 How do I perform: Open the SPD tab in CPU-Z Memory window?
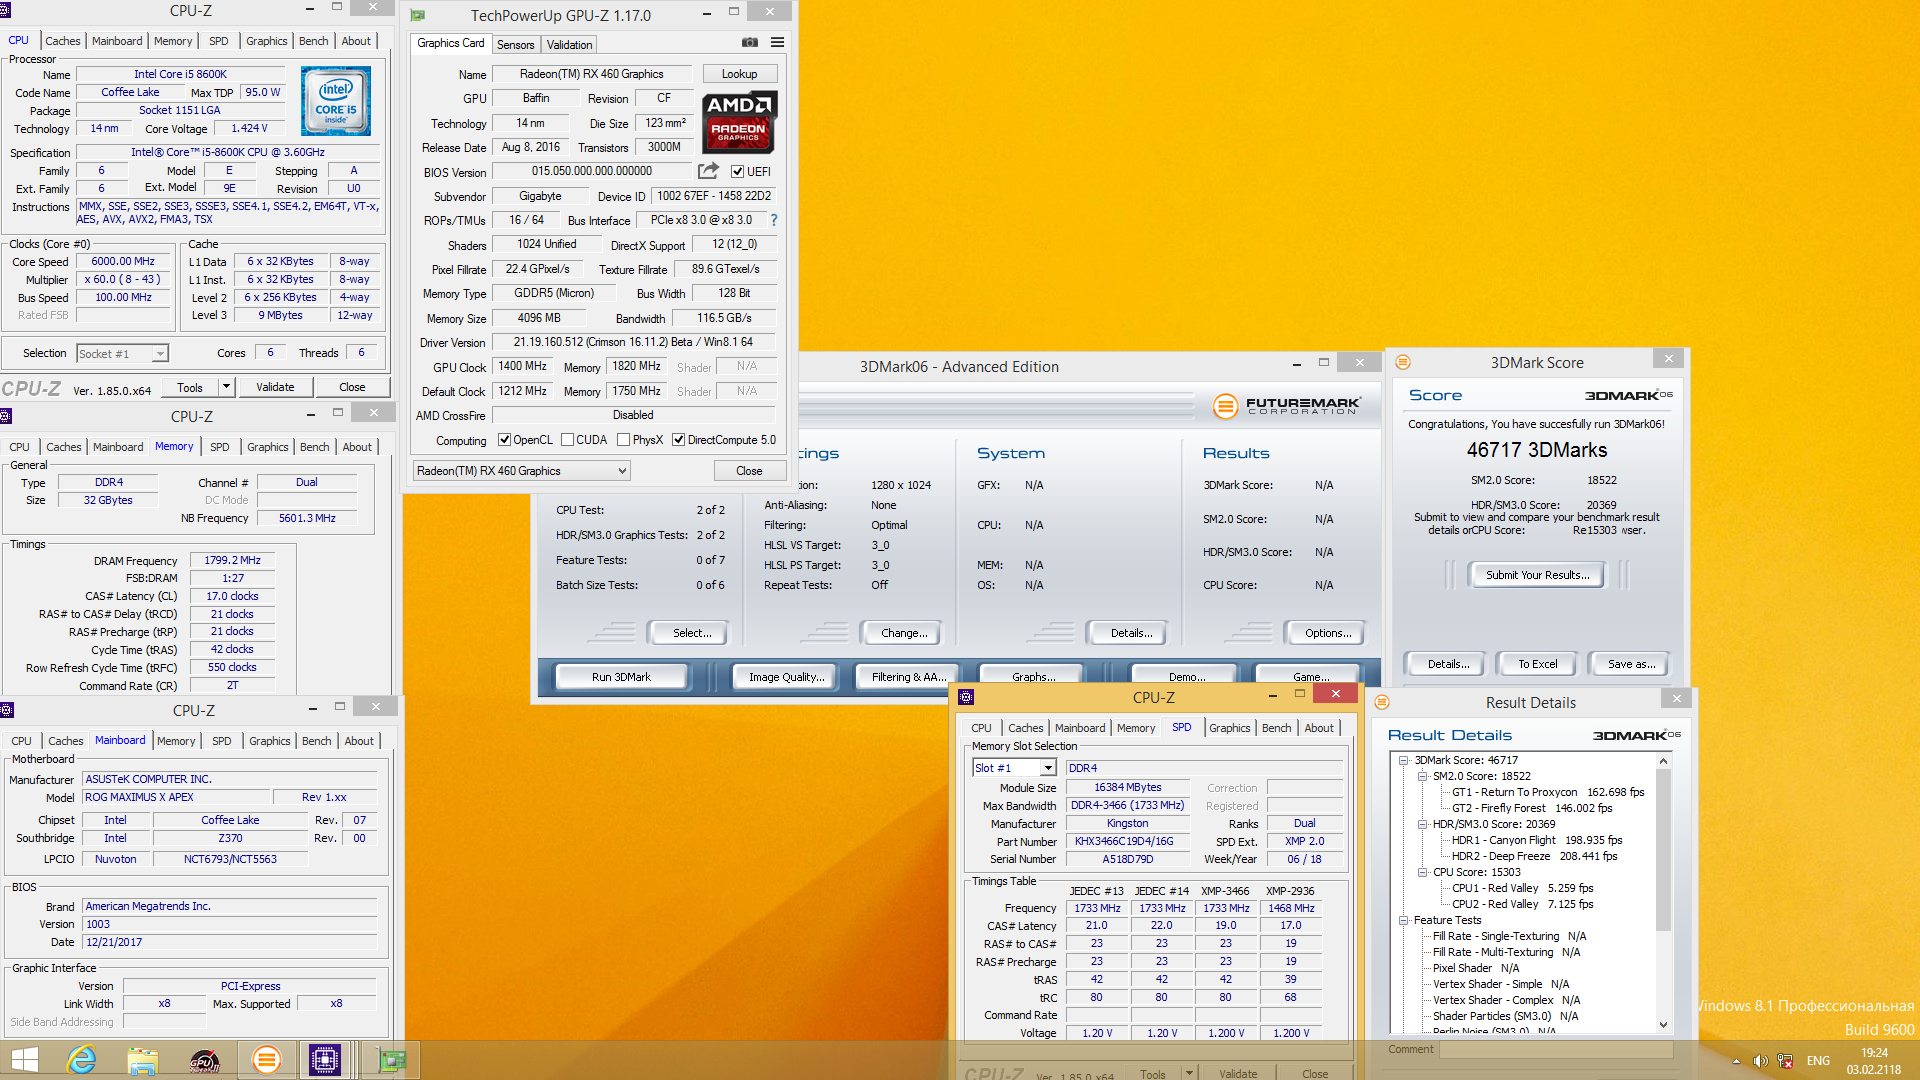tap(219, 447)
